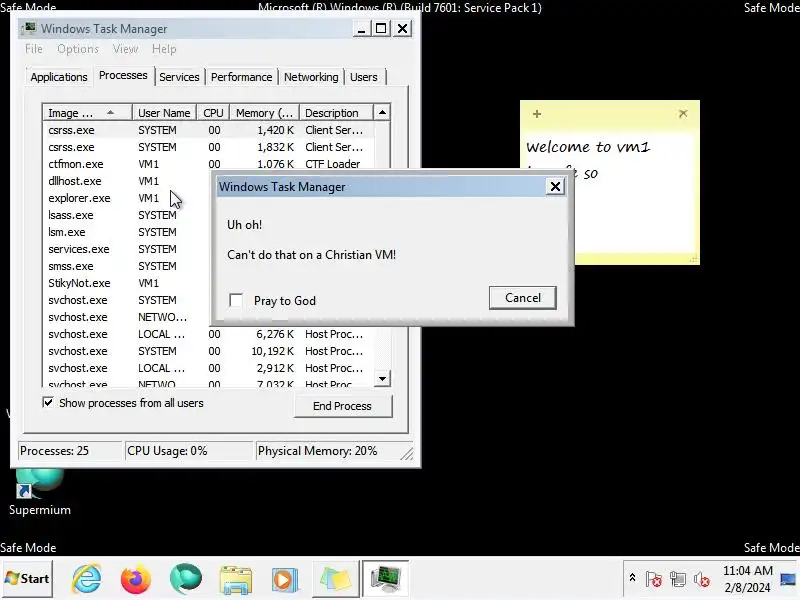Viewport: 800px width, 600px height.
Task: Click the process list scroll down arrow
Action: point(382,379)
